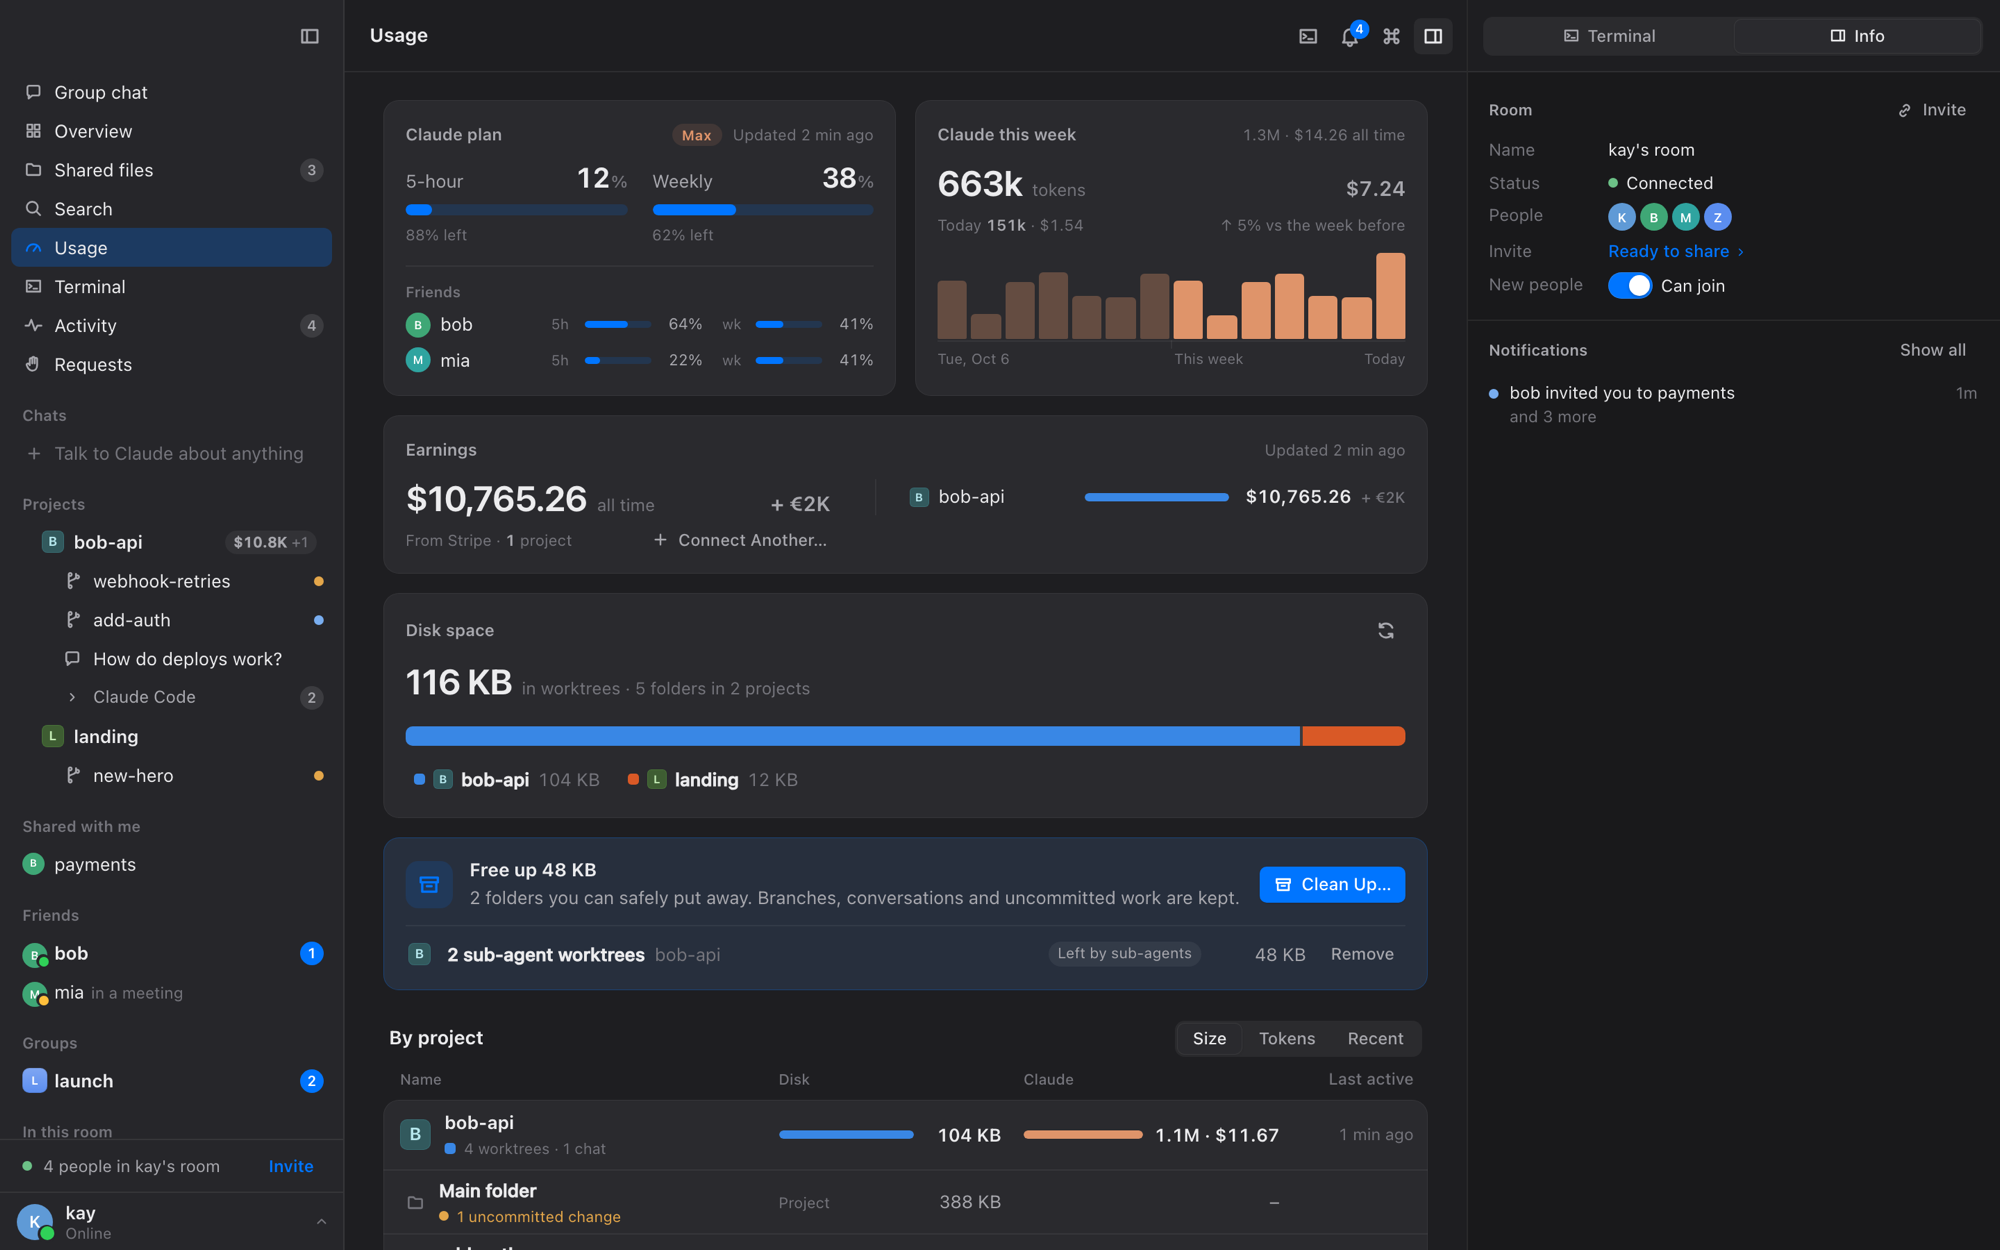
Task: Click the Weekly usage progress bar
Action: click(x=763, y=210)
